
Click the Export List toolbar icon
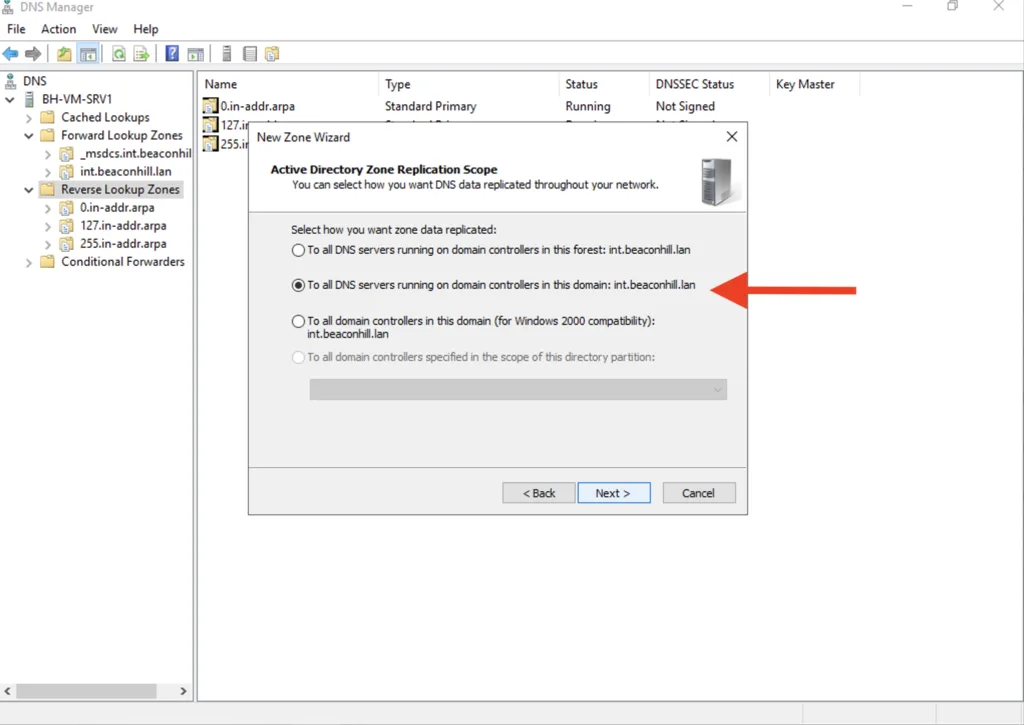(x=141, y=54)
